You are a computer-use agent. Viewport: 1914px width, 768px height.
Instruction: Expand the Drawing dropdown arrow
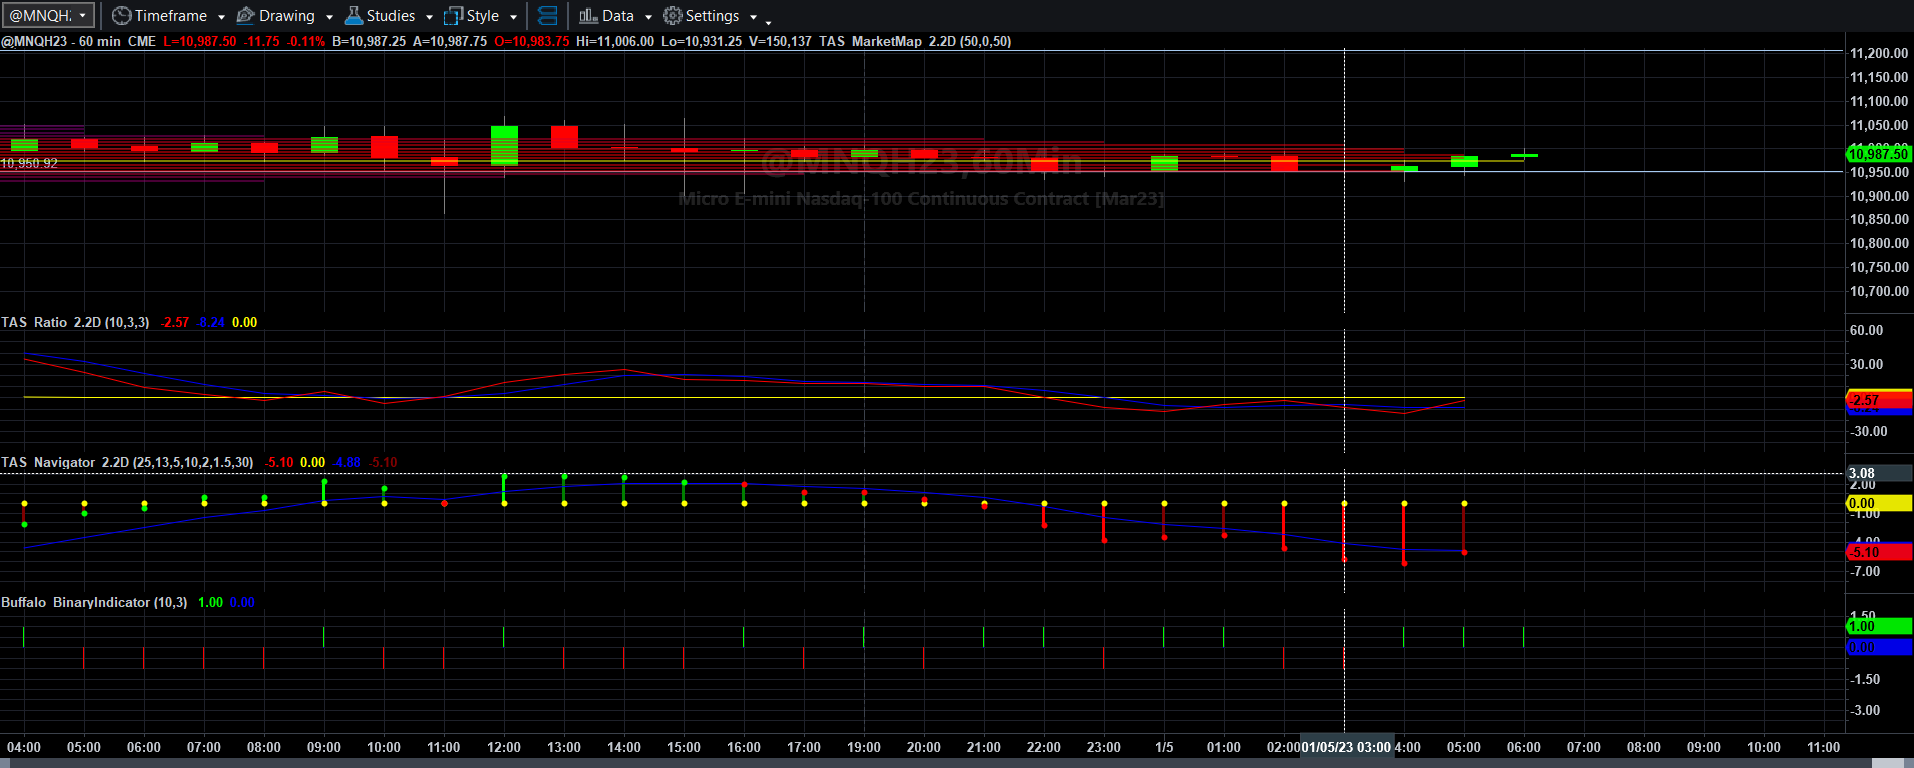329,17
